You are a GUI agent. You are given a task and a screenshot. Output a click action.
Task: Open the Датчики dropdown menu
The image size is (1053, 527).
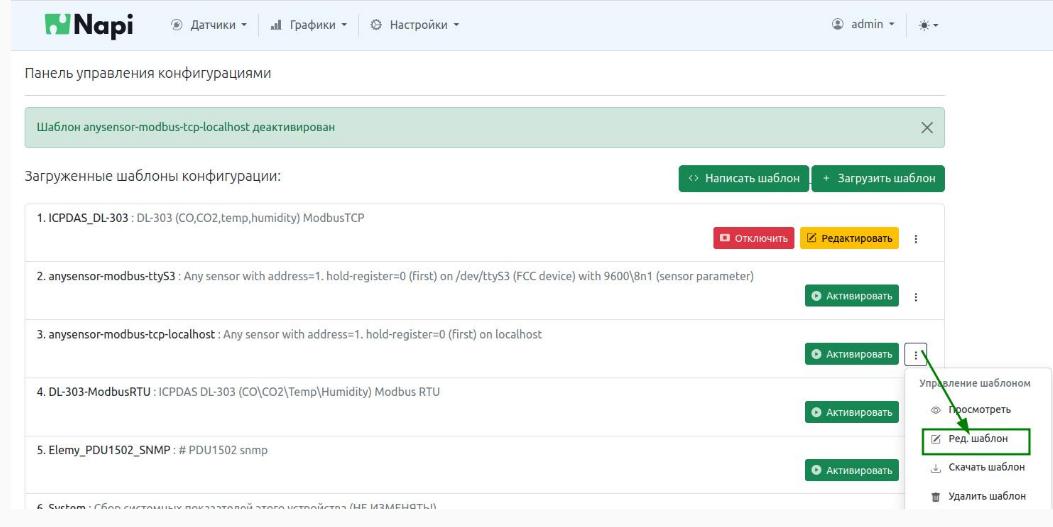[207, 24]
